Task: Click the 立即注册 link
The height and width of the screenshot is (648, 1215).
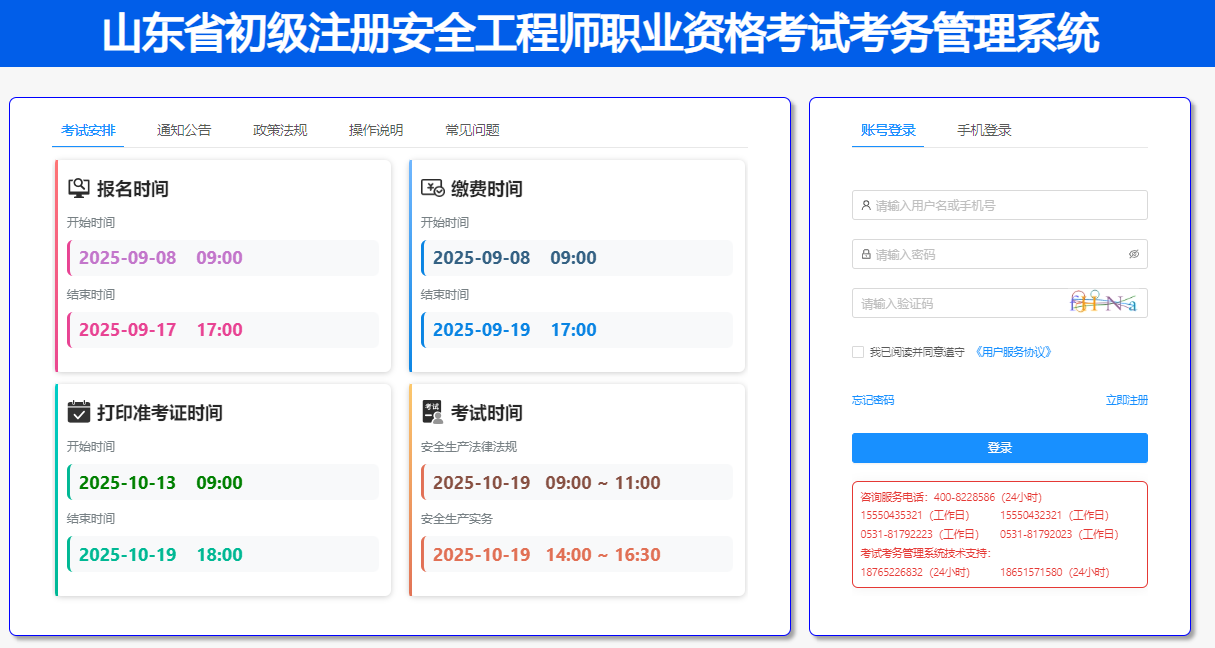Action: point(1127,400)
